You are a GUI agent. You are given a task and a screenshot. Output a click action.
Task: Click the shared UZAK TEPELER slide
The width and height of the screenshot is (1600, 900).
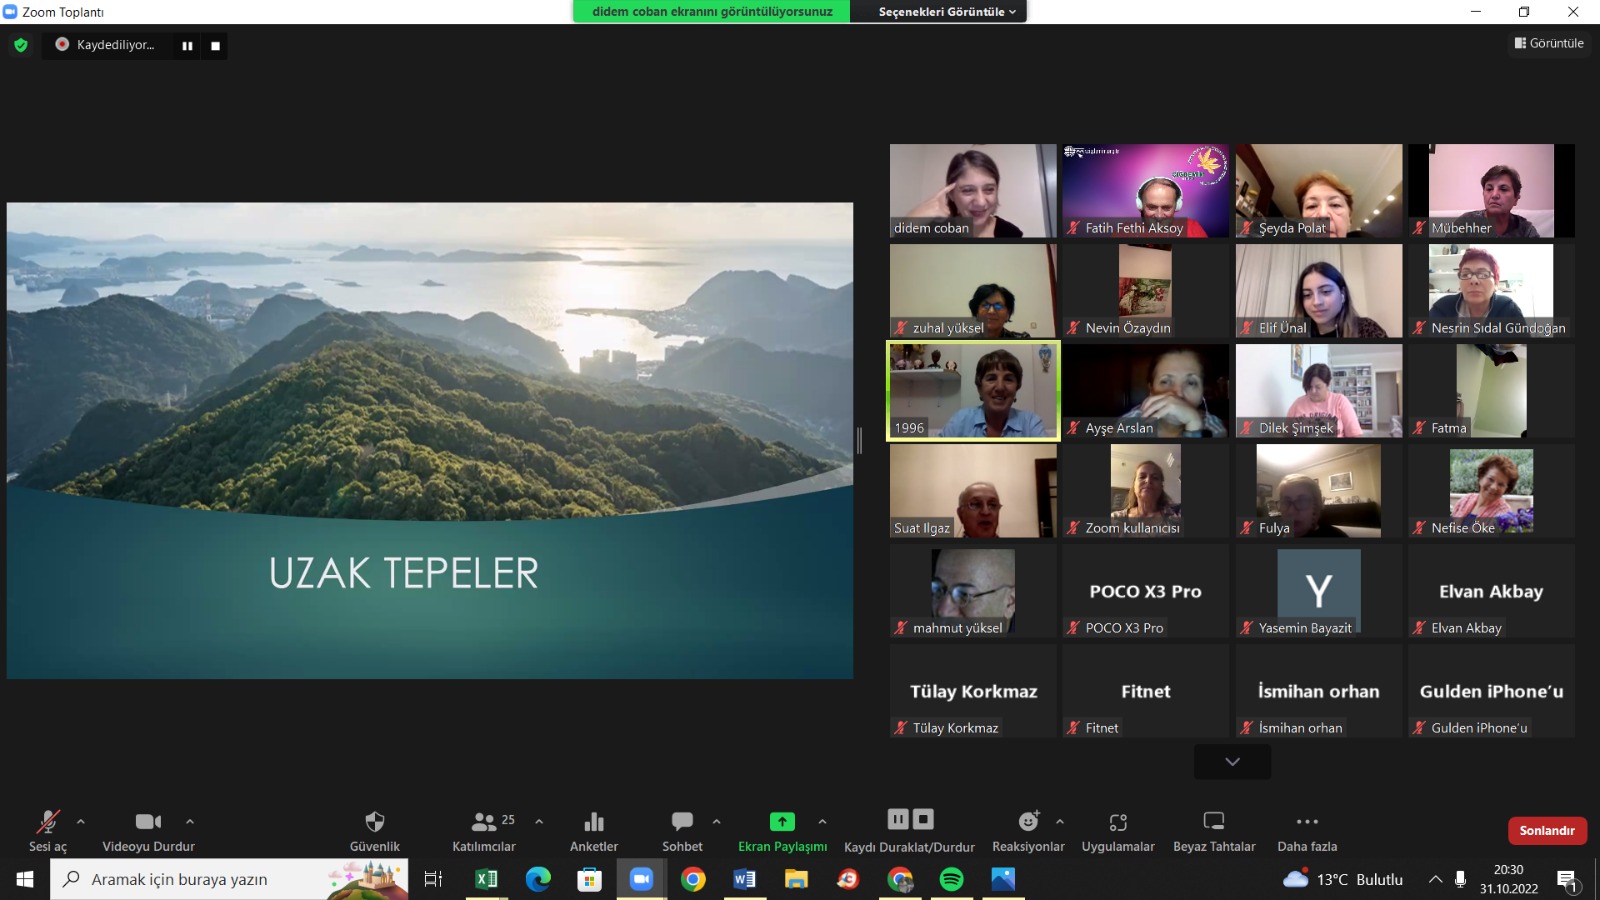tap(430, 441)
